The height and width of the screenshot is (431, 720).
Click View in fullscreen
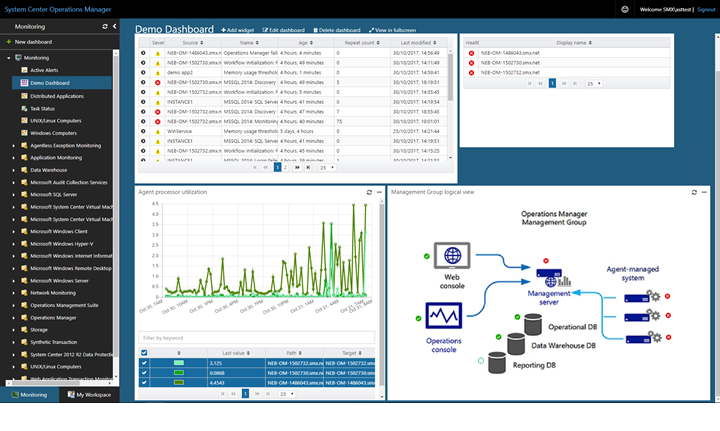[392, 30]
